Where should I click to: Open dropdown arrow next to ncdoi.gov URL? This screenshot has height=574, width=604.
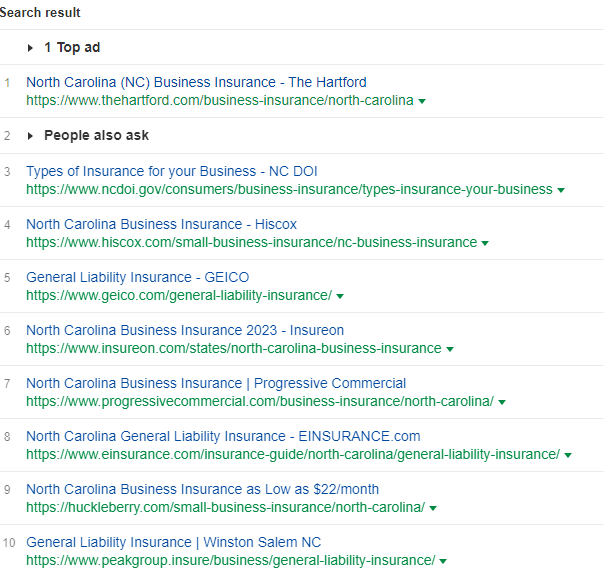pos(561,190)
